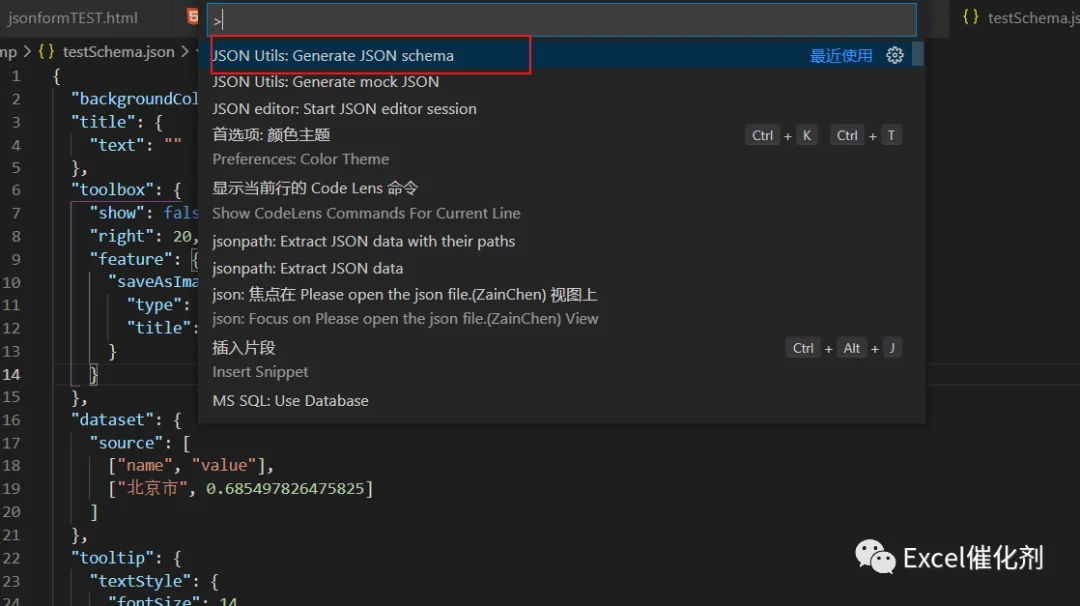Click the braces icon in breadcrumb bar
1080x606 pixels.
pos(46,52)
